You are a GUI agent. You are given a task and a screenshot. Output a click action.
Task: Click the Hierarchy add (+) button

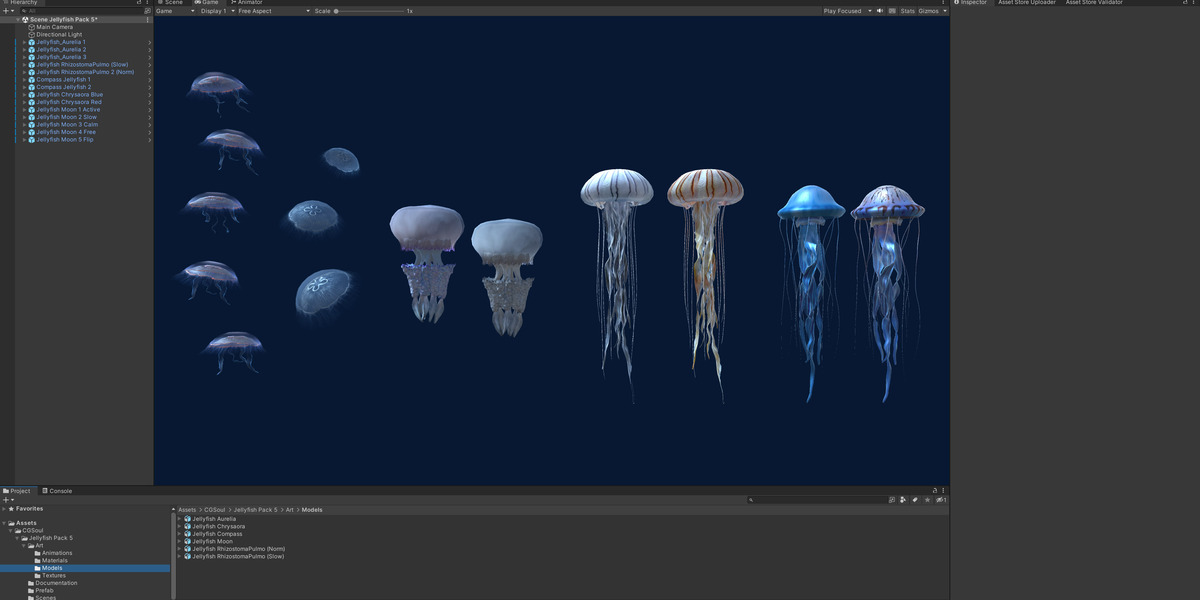click(6, 11)
